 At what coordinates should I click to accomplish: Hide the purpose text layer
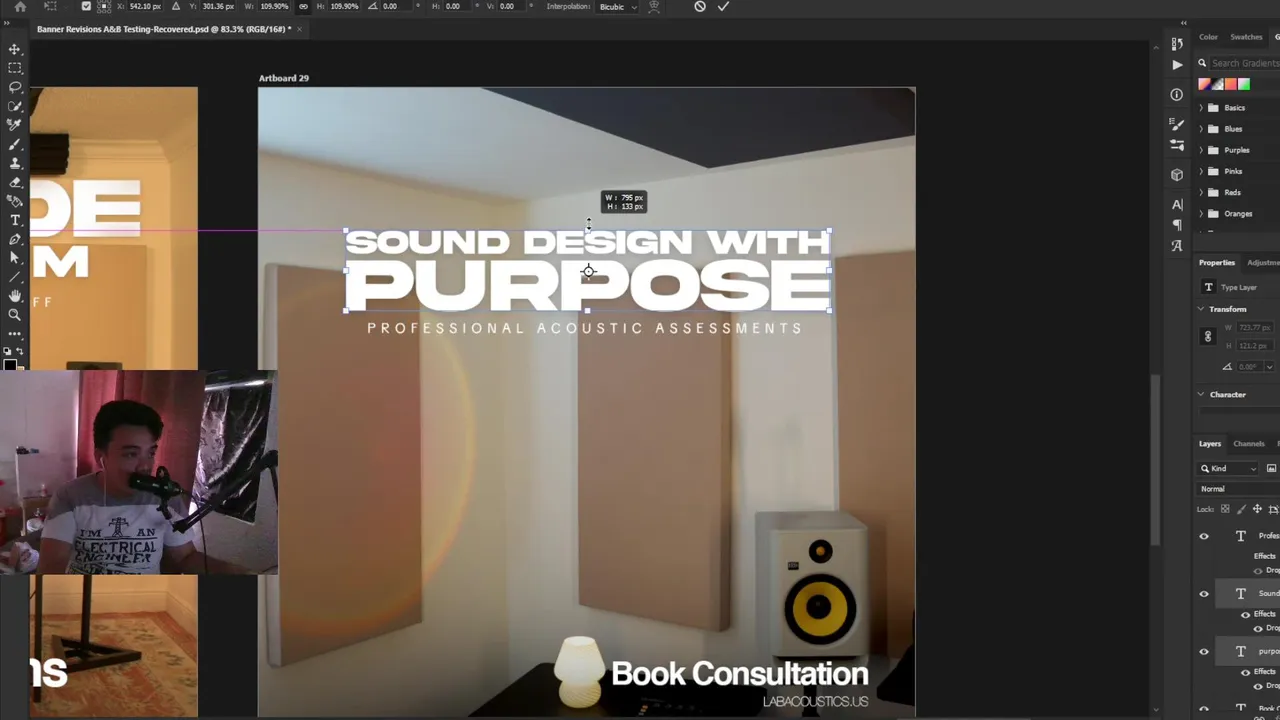click(1204, 651)
